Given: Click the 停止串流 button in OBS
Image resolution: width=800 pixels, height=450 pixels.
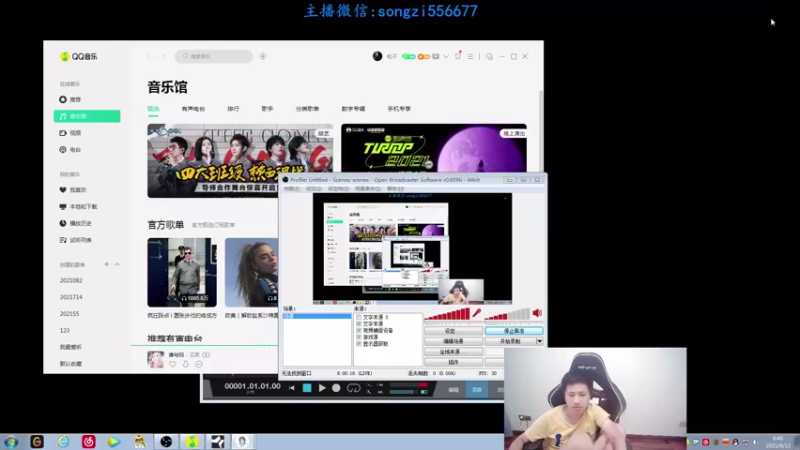Looking at the screenshot, I should coord(514,331).
